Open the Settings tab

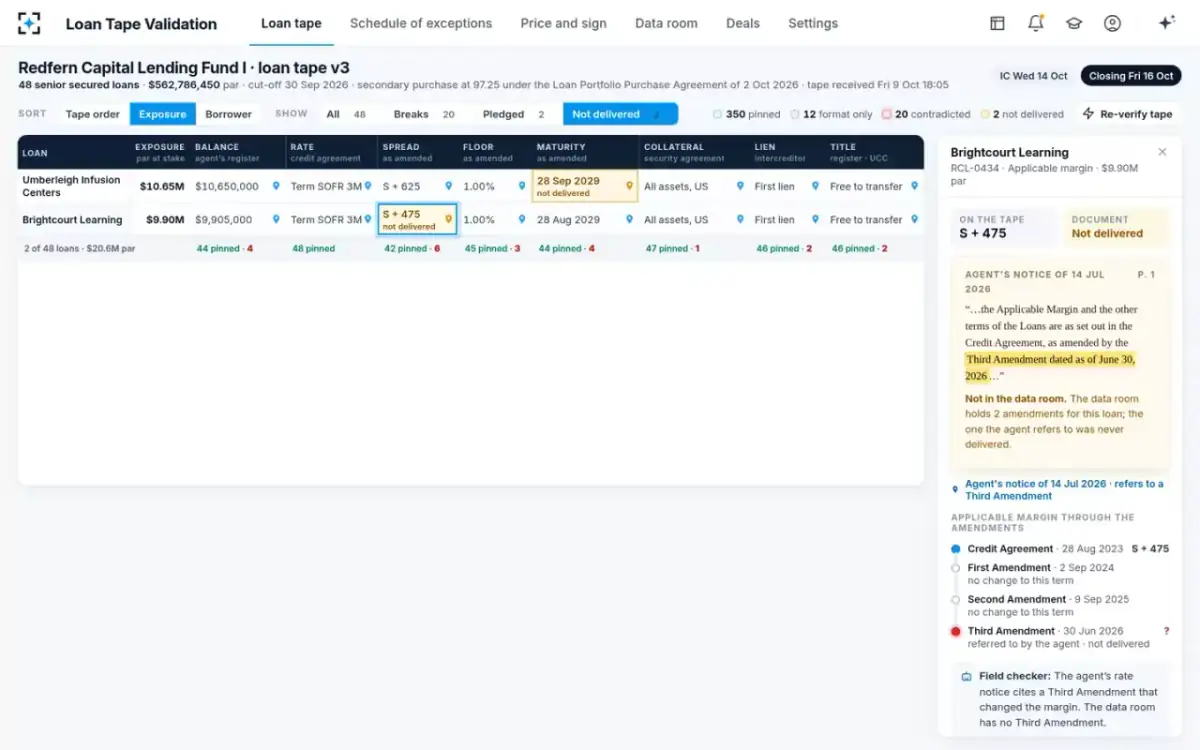pos(813,23)
